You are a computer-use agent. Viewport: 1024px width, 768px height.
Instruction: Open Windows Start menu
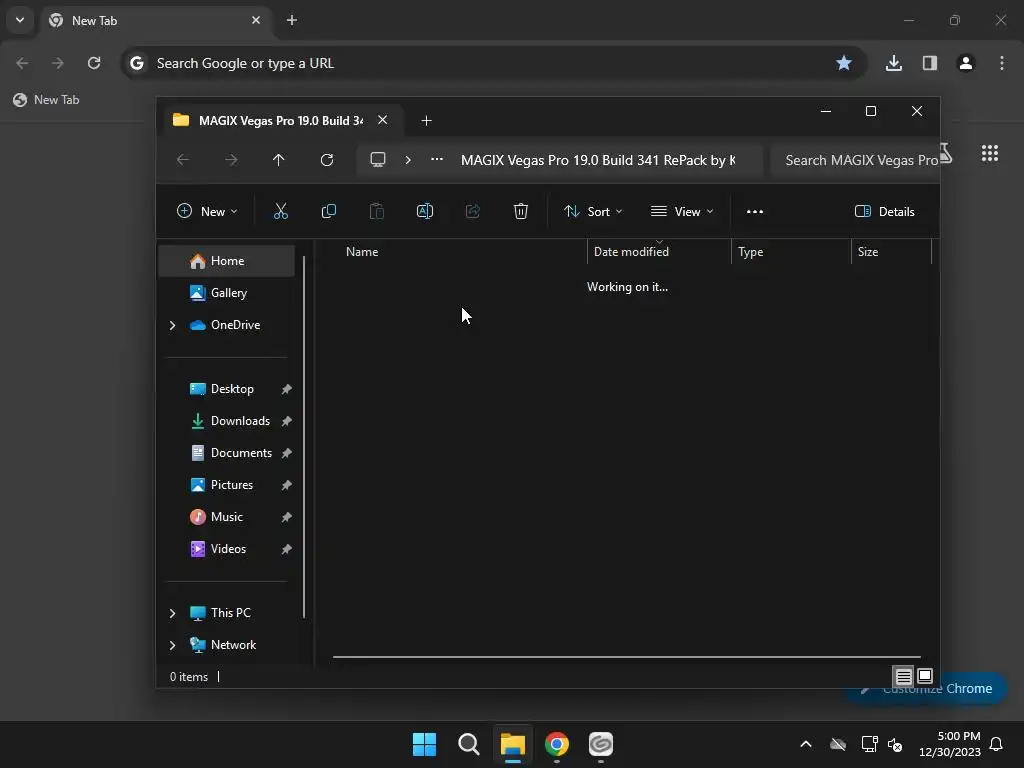click(424, 744)
